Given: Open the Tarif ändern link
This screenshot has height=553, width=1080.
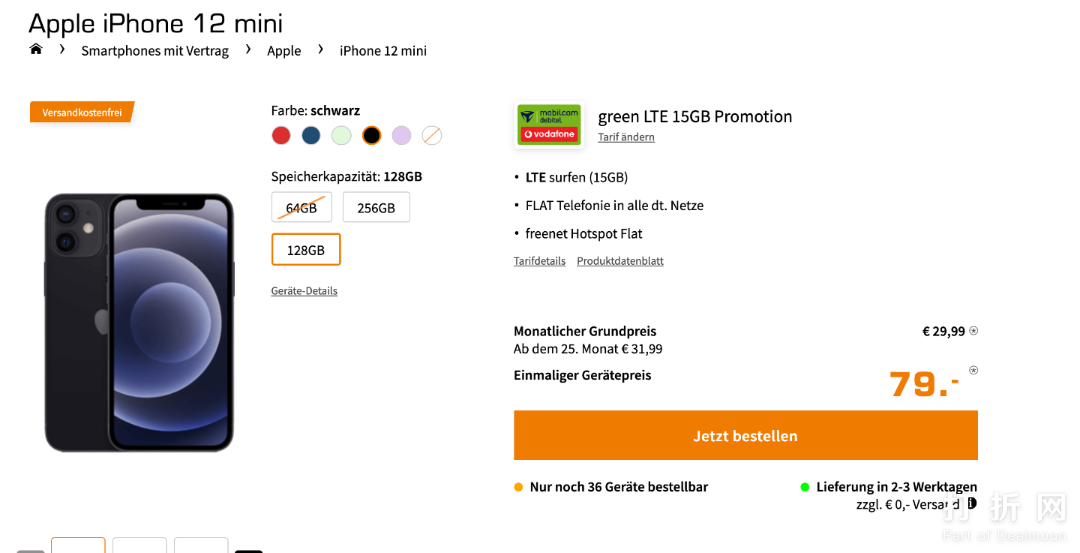Looking at the screenshot, I should 626,137.
